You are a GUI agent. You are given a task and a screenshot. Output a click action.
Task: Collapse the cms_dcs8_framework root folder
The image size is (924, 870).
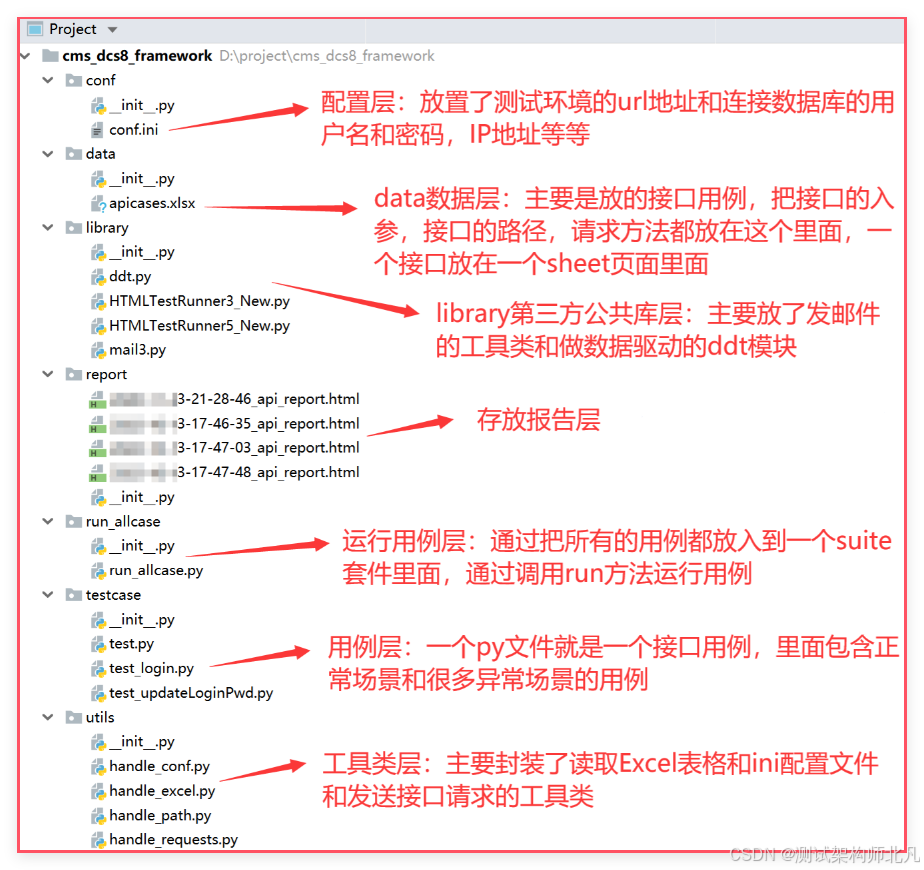click(25, 56)
